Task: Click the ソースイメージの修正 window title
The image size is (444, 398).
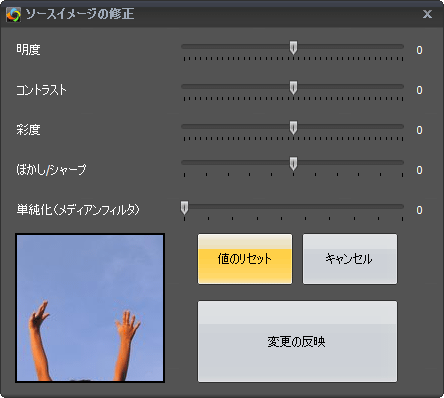Action: [x=80, y=14]
